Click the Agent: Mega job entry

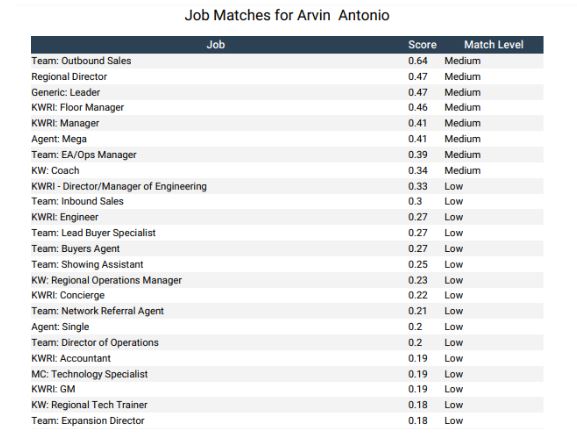click(x=59, y=139)
